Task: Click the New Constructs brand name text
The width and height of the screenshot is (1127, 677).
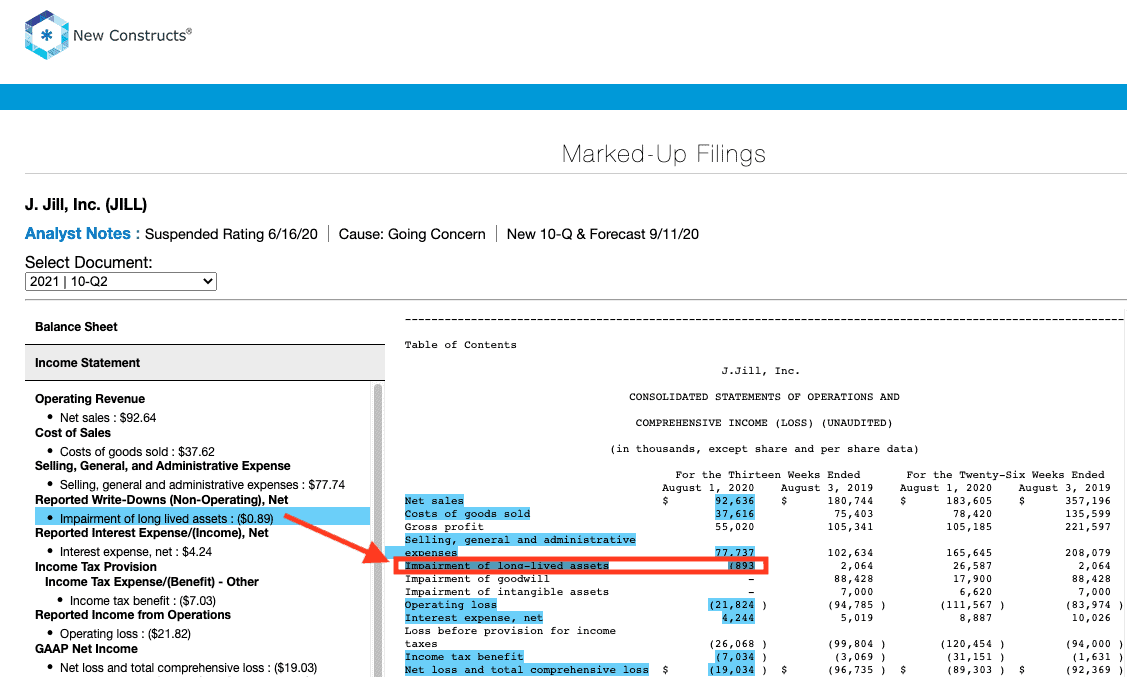Action: 132,35
